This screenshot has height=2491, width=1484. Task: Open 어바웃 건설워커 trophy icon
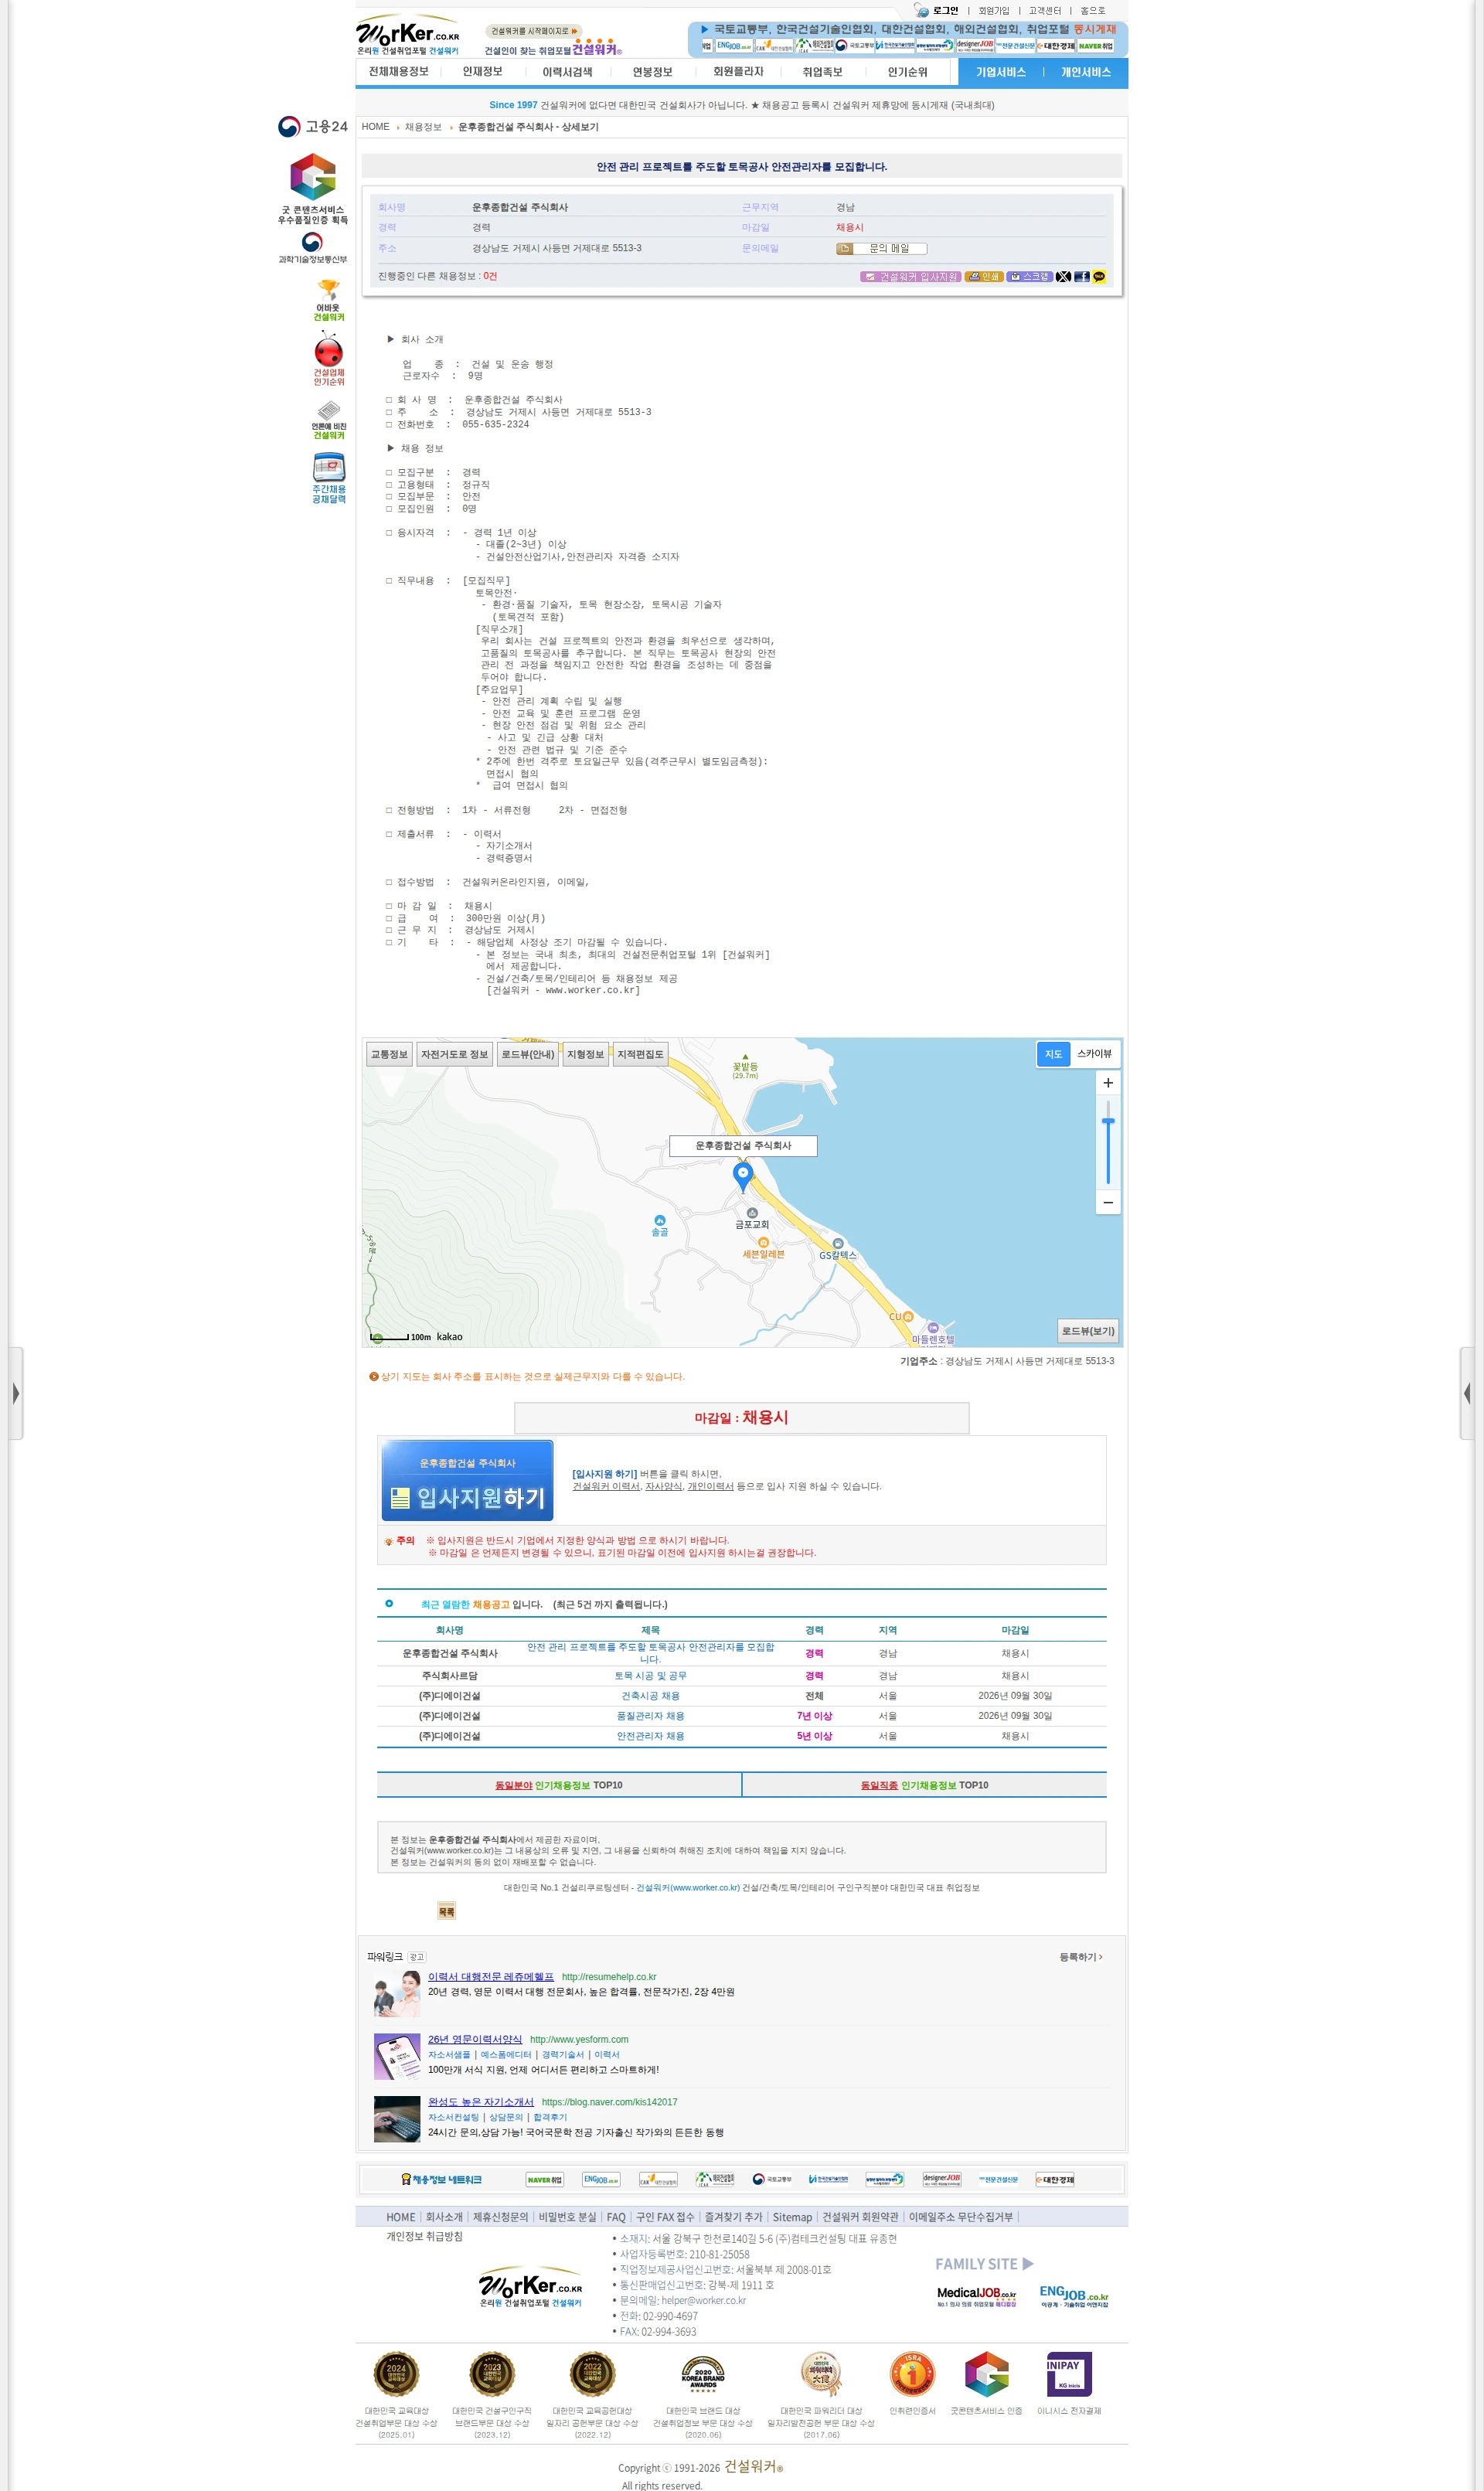coord(328,300)
